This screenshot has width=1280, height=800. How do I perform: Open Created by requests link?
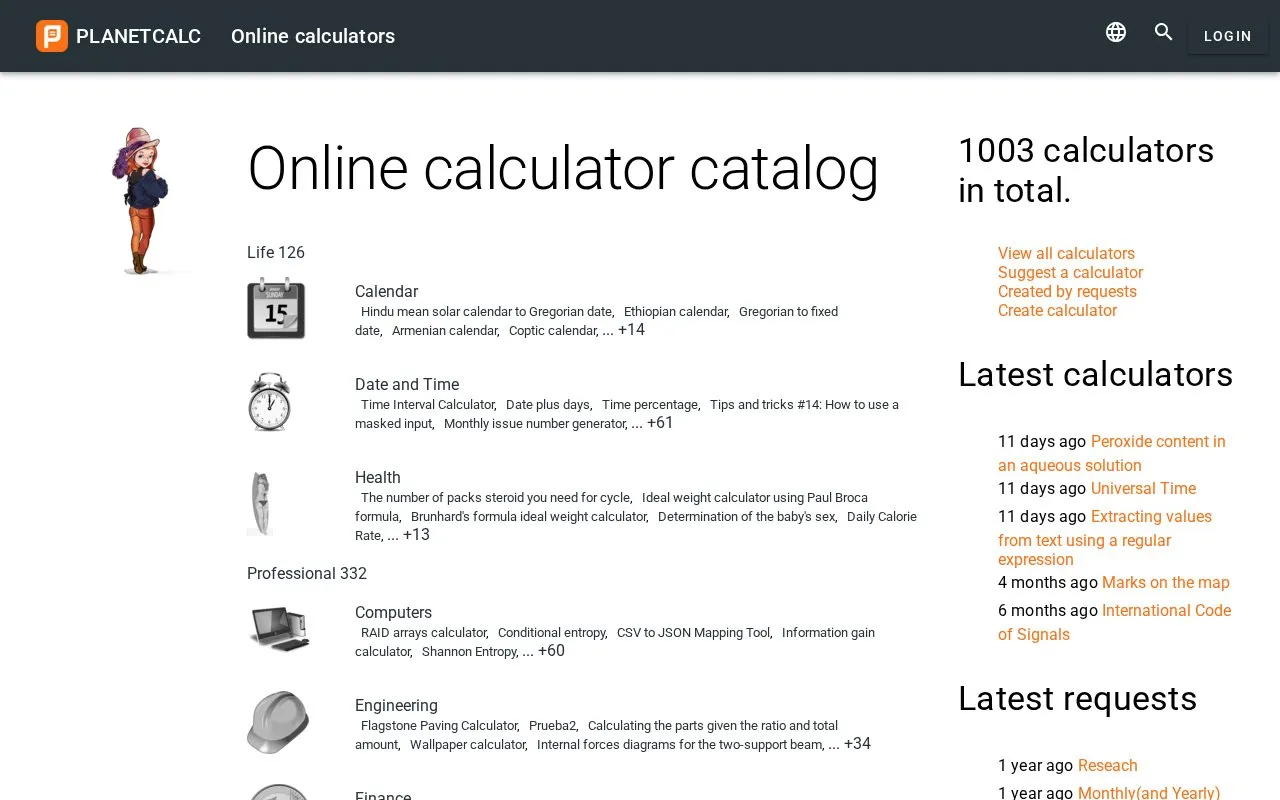1067,291
